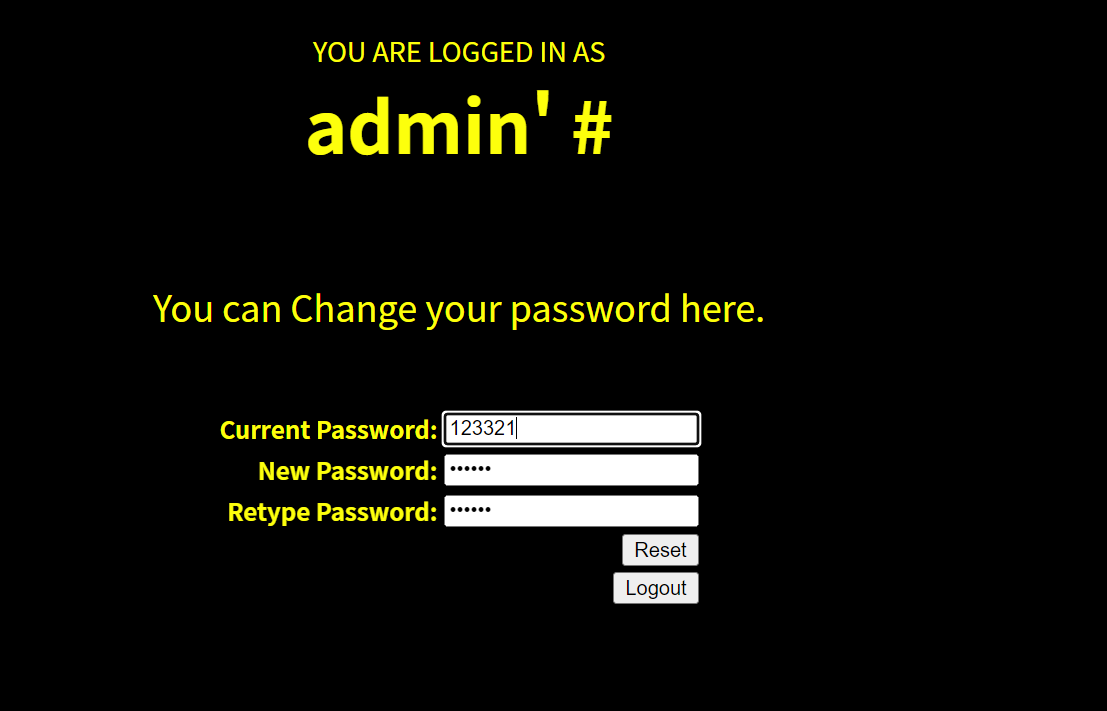Screen dimensions: 1107x711
Task: Click the "New Password:" label text
Action: [347, 471]
